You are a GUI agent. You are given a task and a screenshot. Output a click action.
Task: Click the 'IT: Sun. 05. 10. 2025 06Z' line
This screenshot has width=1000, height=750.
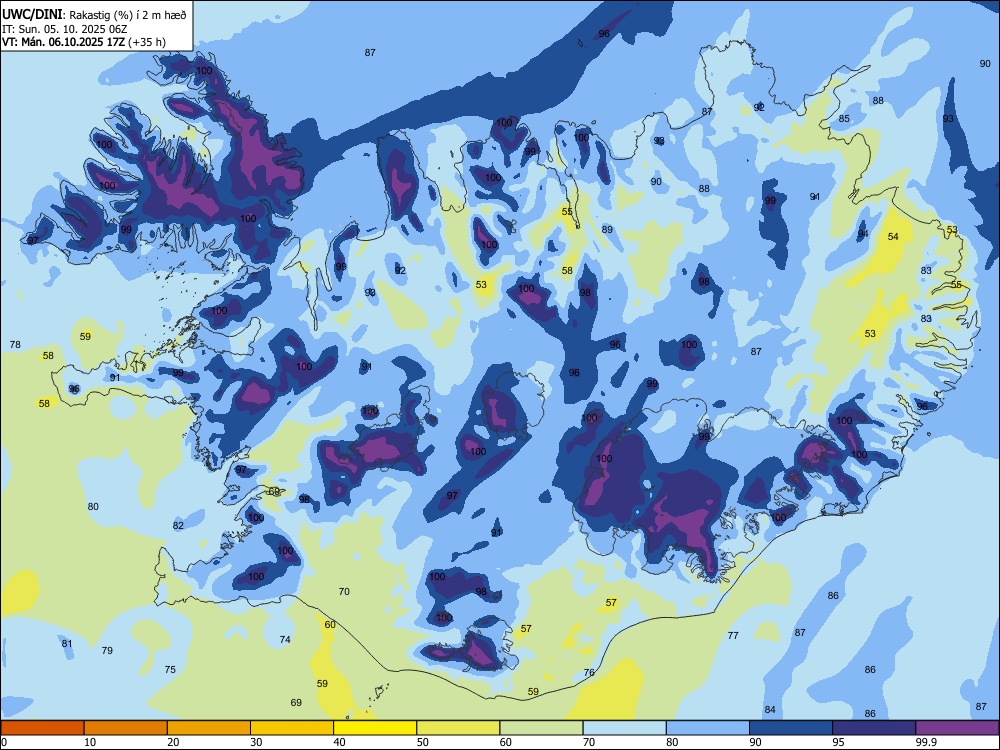(64, 29)
